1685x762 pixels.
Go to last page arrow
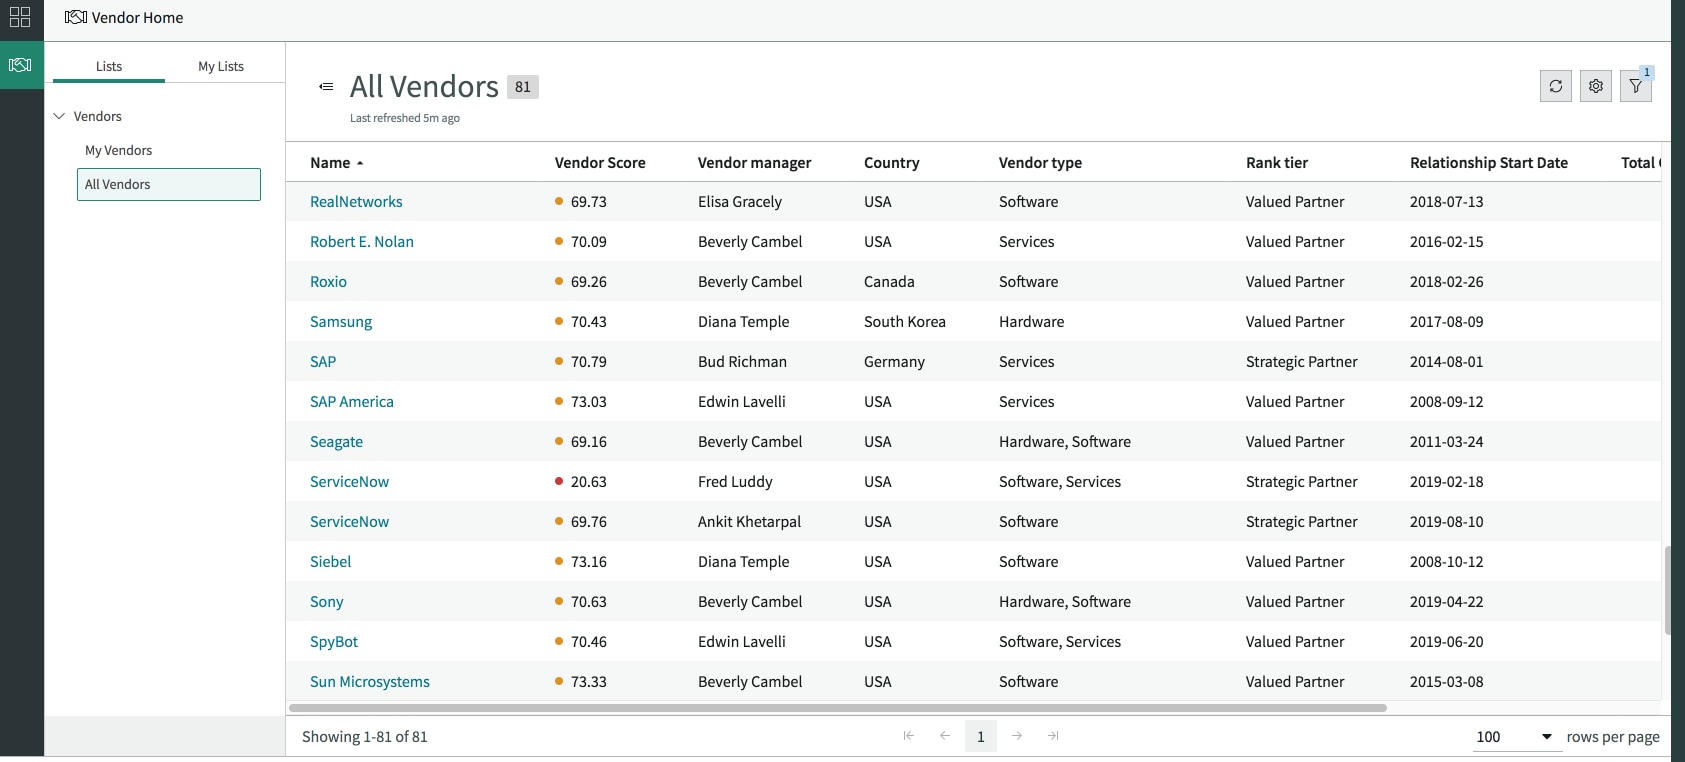tap(1053, 736)
